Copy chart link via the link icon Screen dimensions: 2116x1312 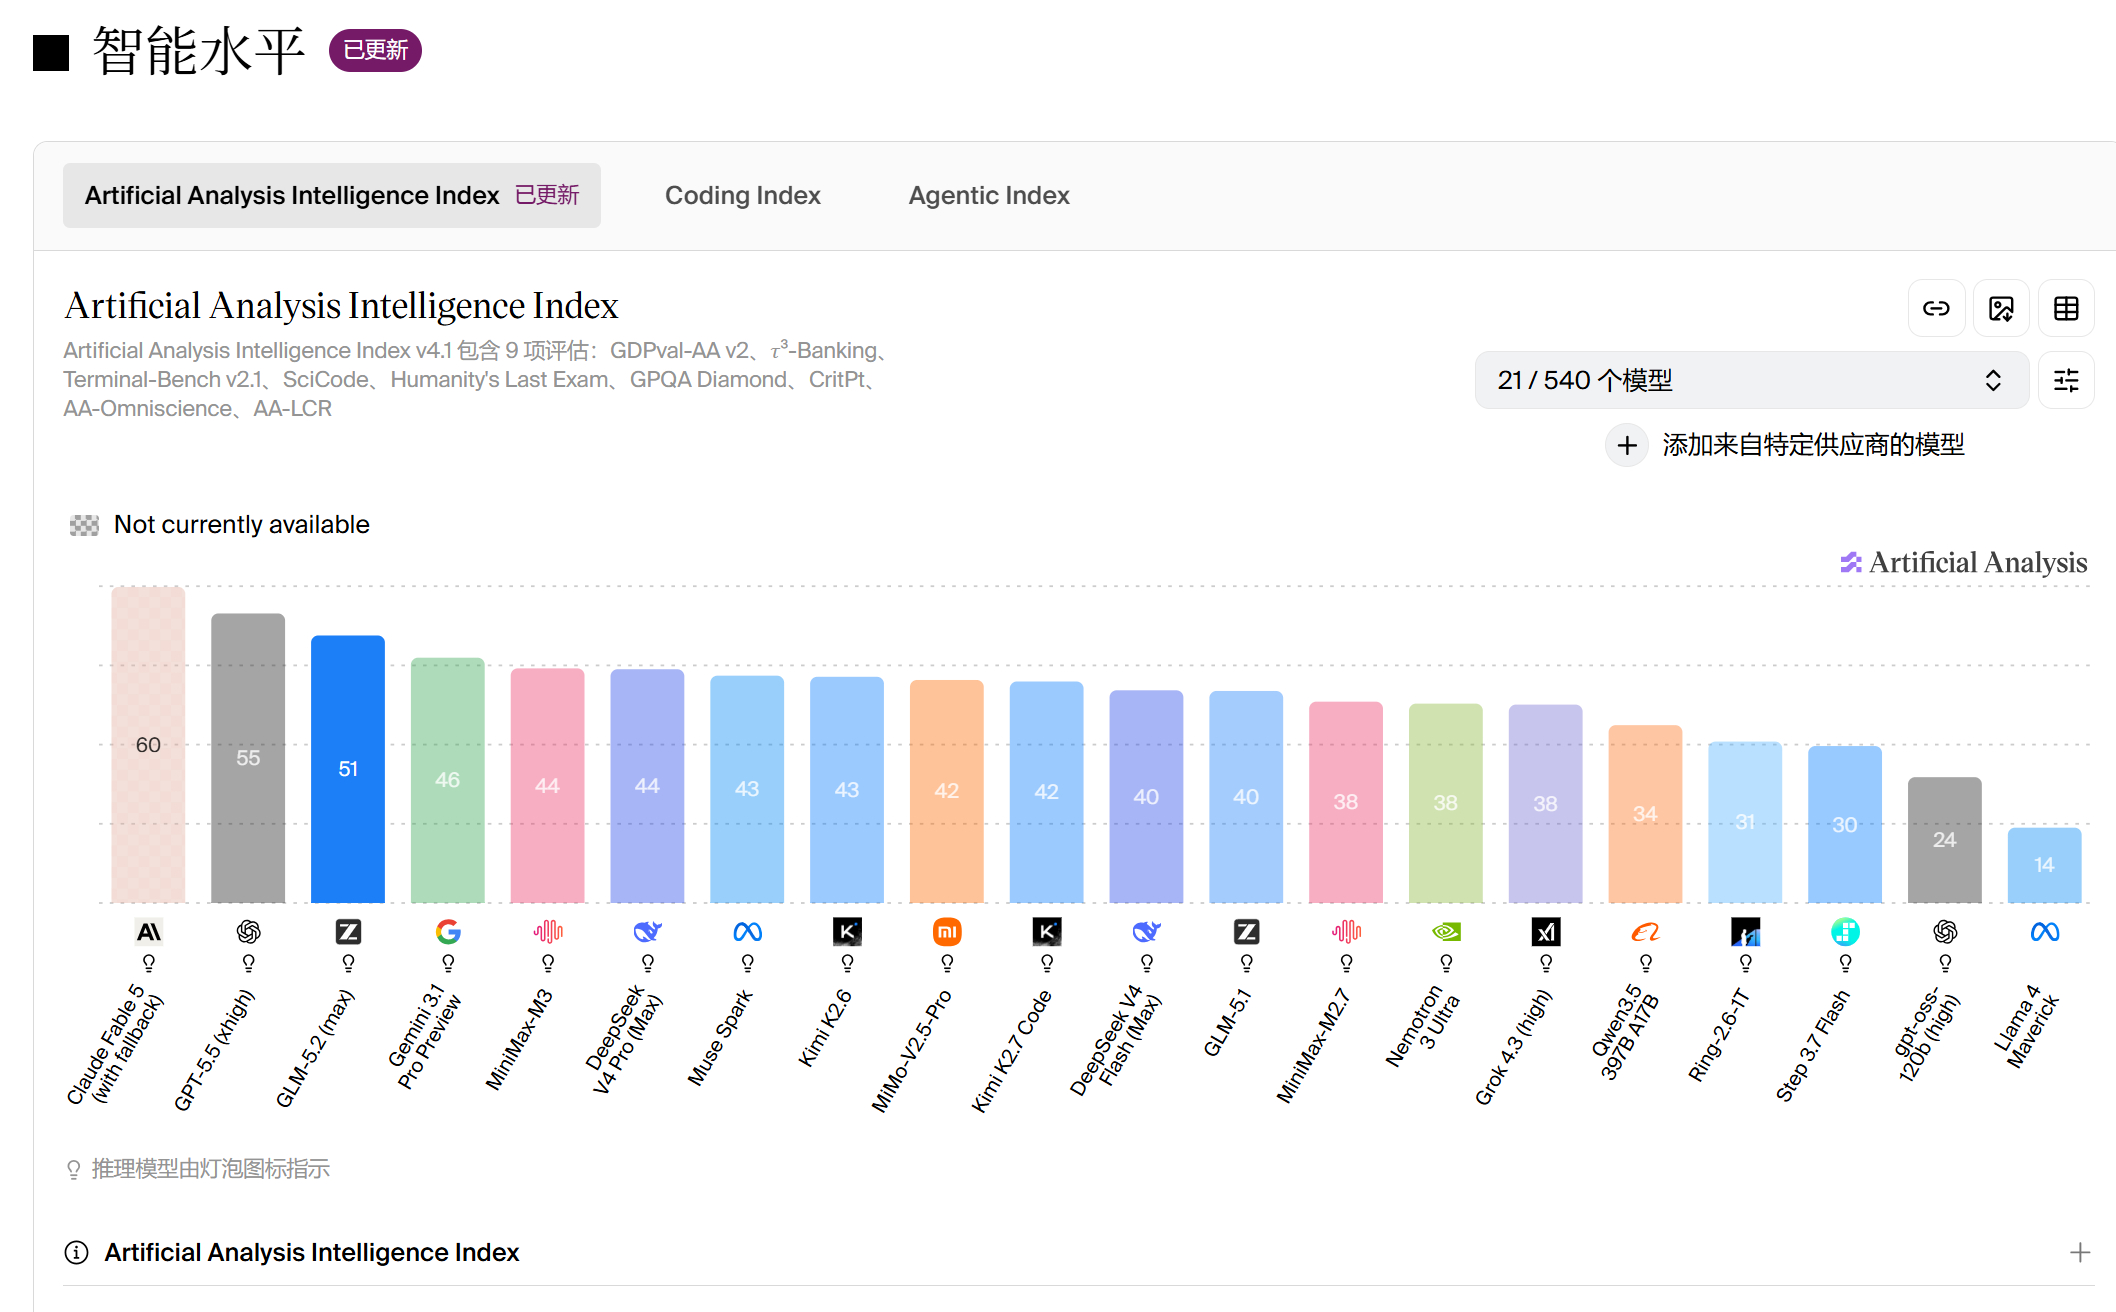coord(1936,308)
